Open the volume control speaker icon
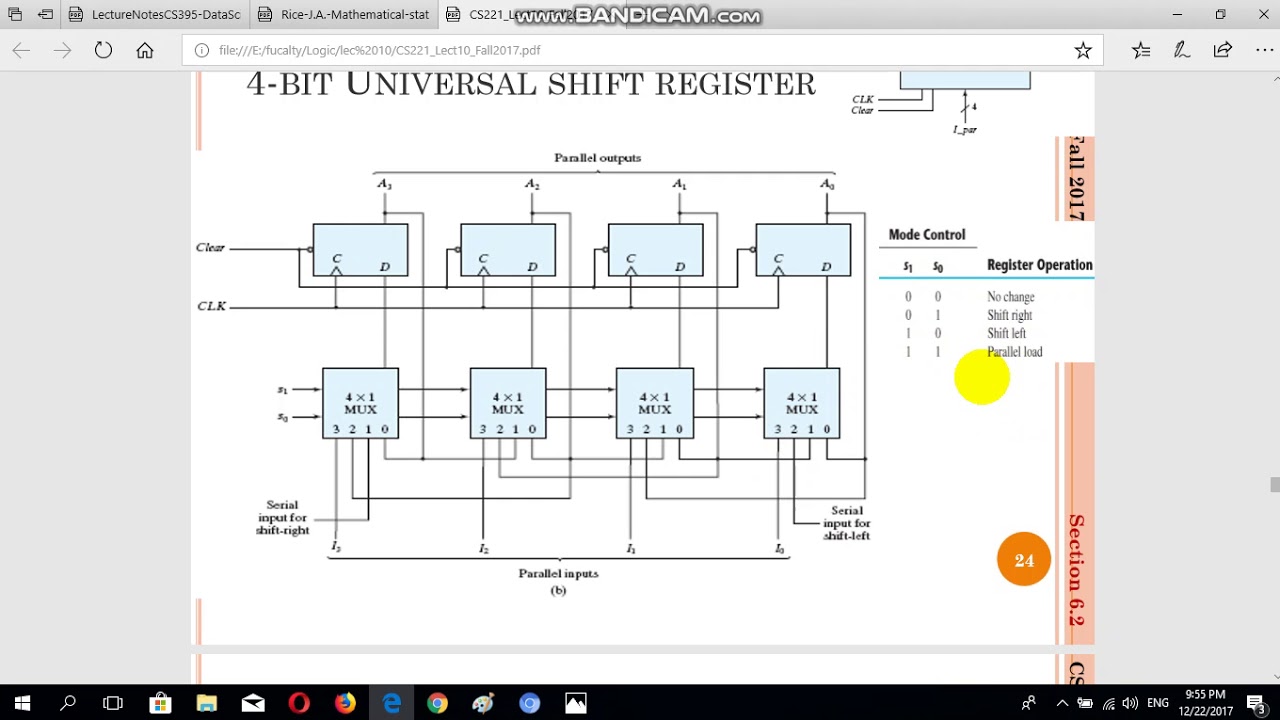The height and width of the screenshot is (720, 1280). coord(1132,703)
